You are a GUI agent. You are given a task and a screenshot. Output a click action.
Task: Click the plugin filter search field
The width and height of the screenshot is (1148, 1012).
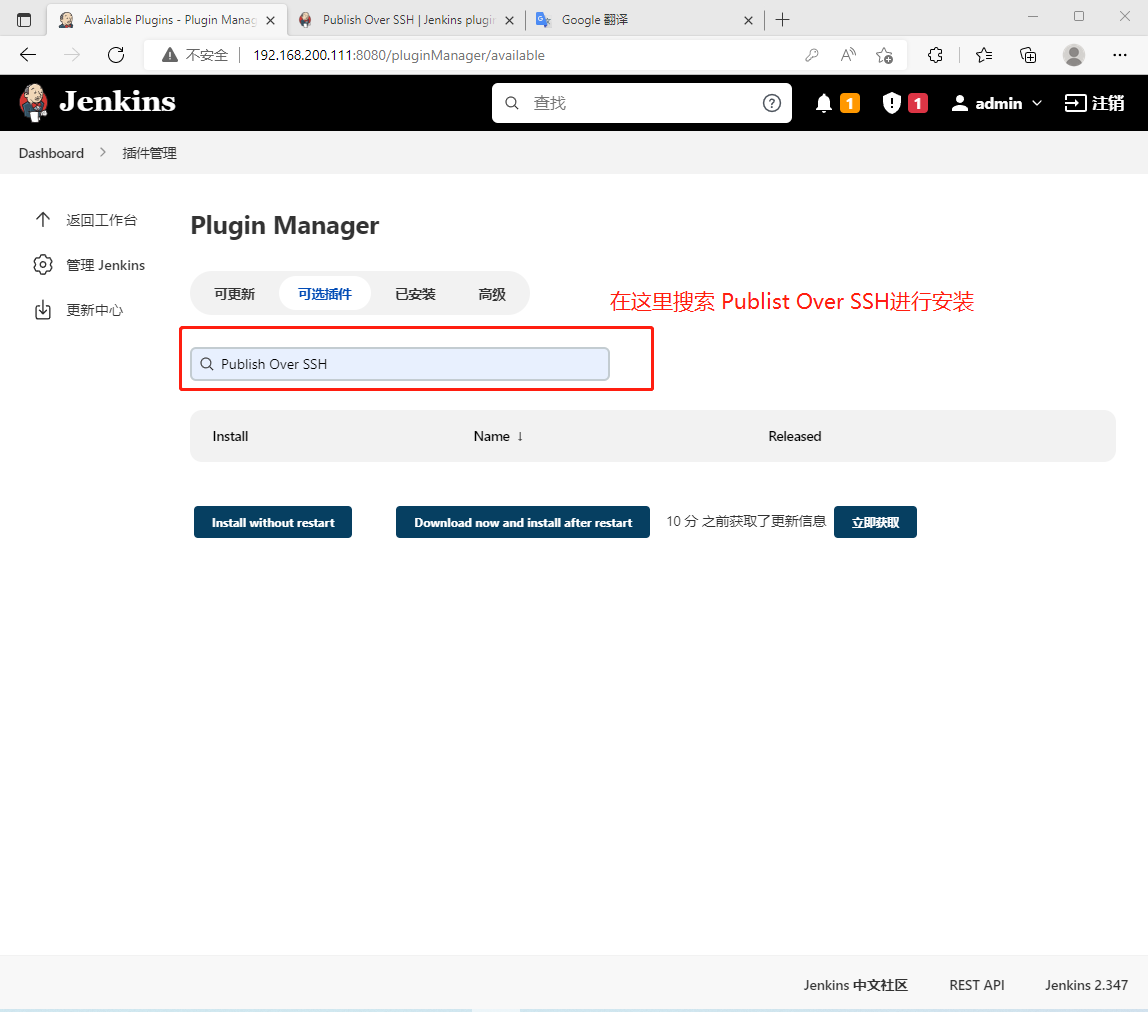[400, 364]
